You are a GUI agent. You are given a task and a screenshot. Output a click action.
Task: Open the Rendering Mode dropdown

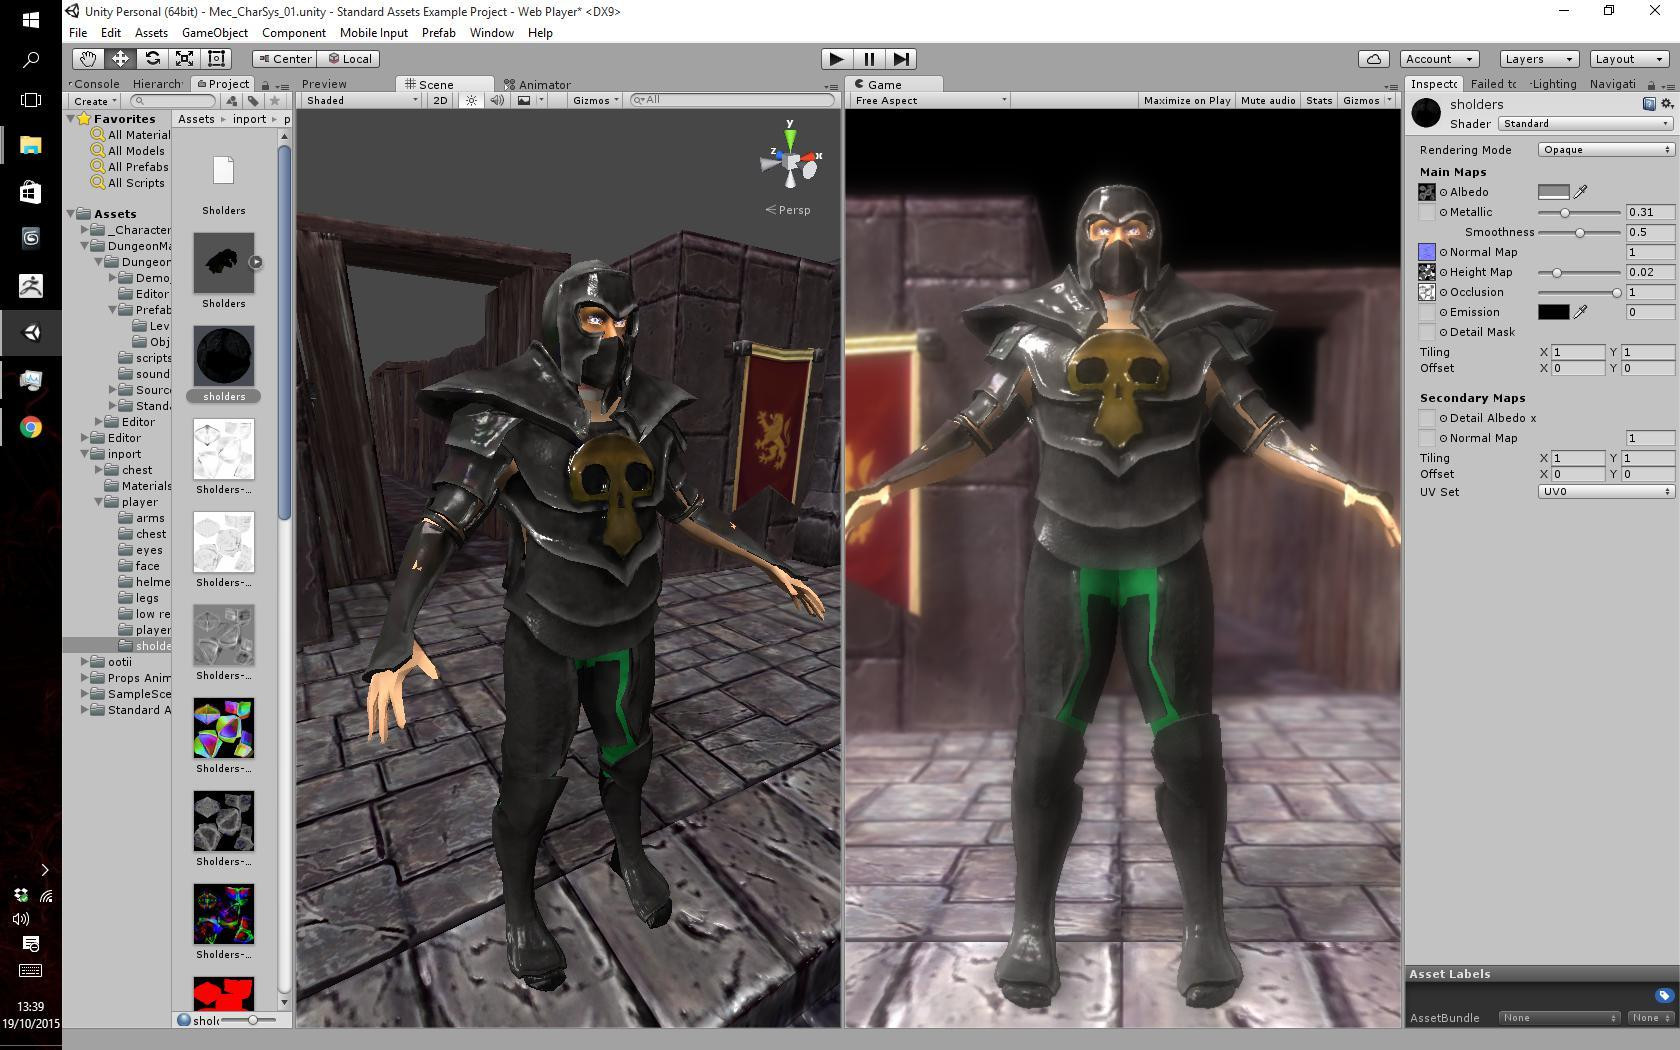click(1605, 150)
